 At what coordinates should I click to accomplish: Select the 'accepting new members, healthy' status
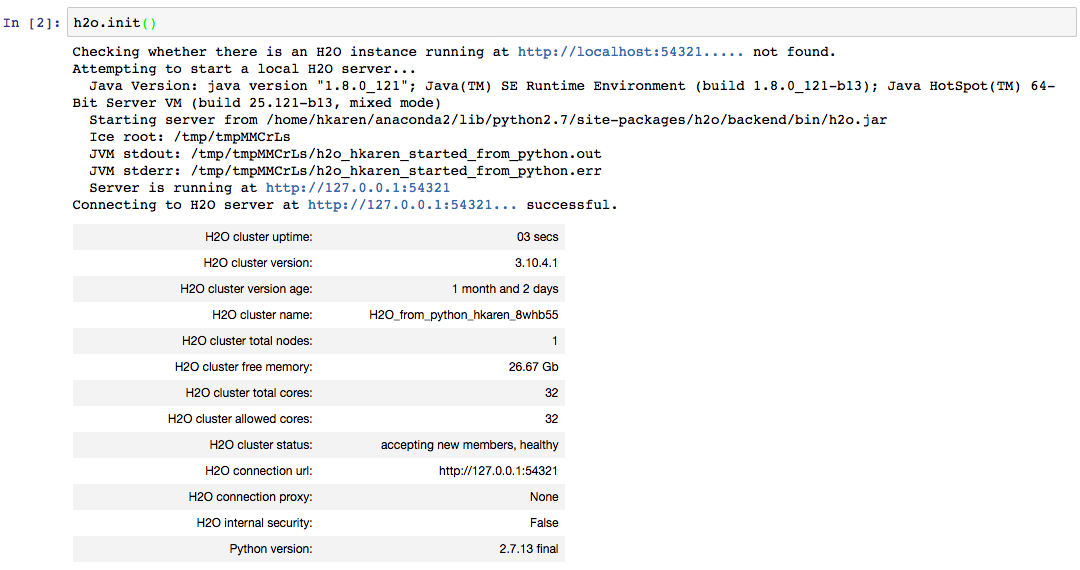point(469,445)
